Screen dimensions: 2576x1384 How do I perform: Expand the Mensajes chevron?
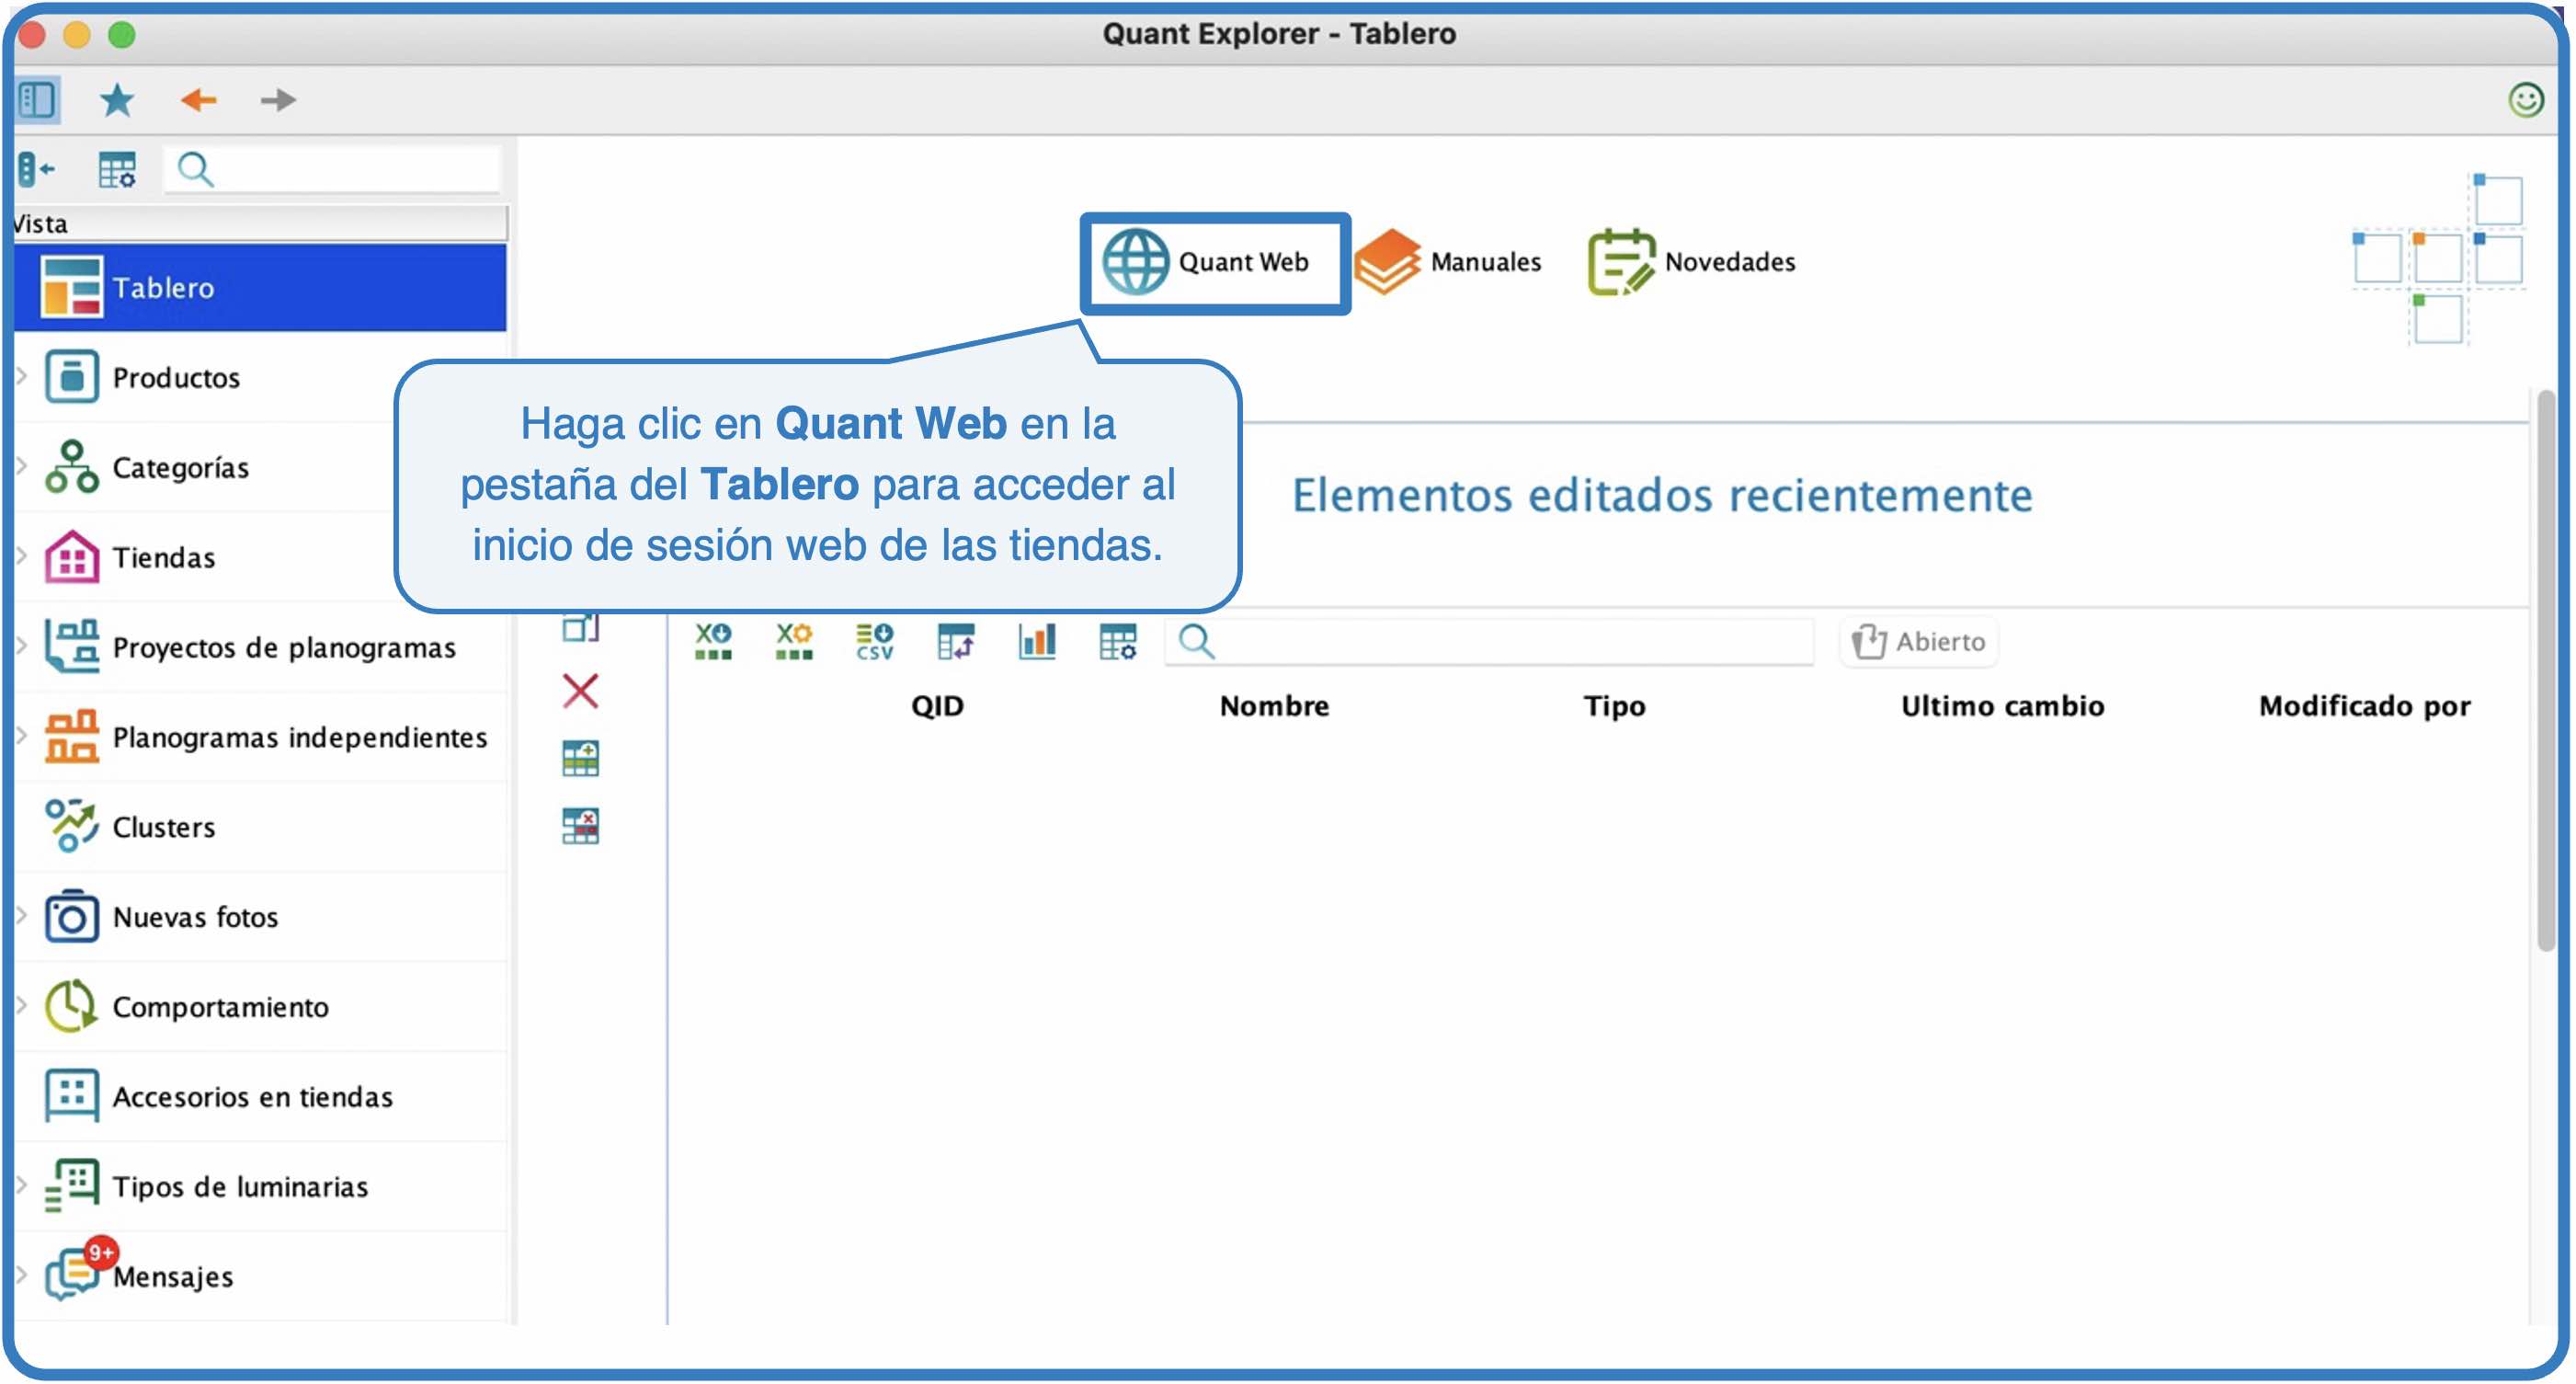pos(22,1276)
